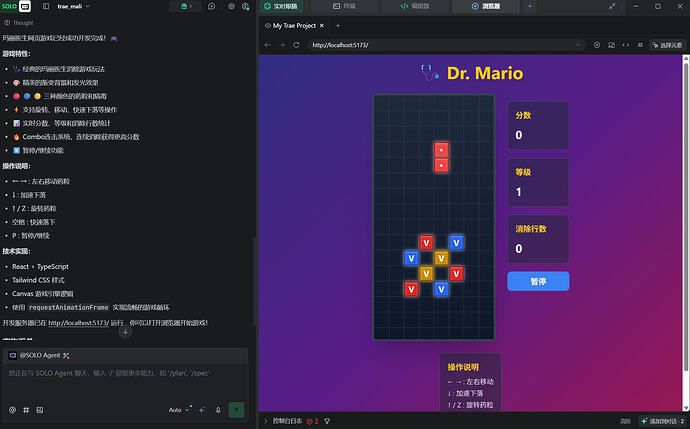Click the circular target icon in browser toolbar
The height and width of the screenshot is (429, 690).
point(597,45)
